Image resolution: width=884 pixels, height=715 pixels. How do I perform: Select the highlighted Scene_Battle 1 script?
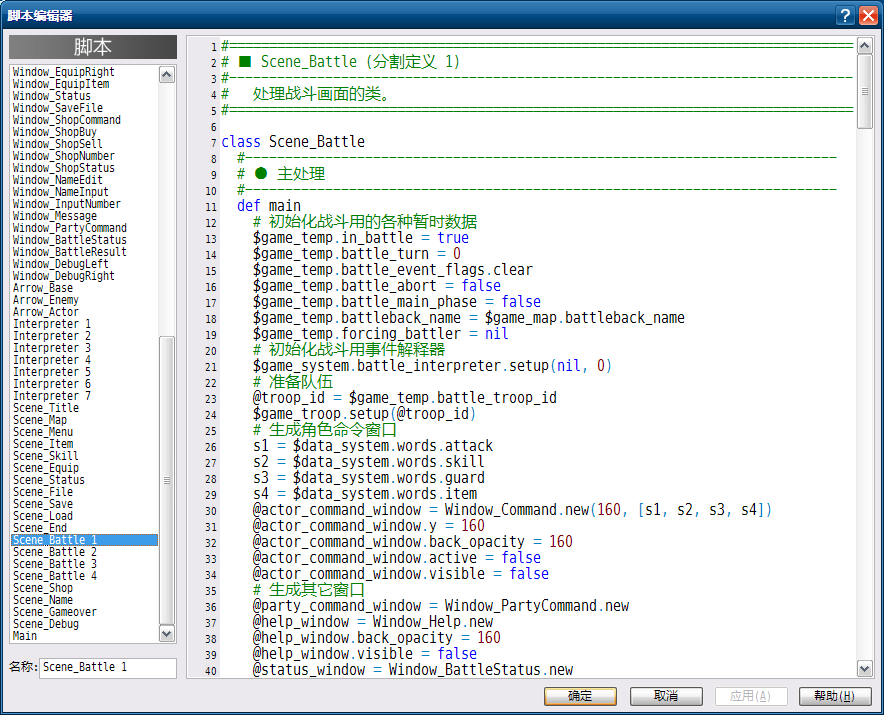85,540
